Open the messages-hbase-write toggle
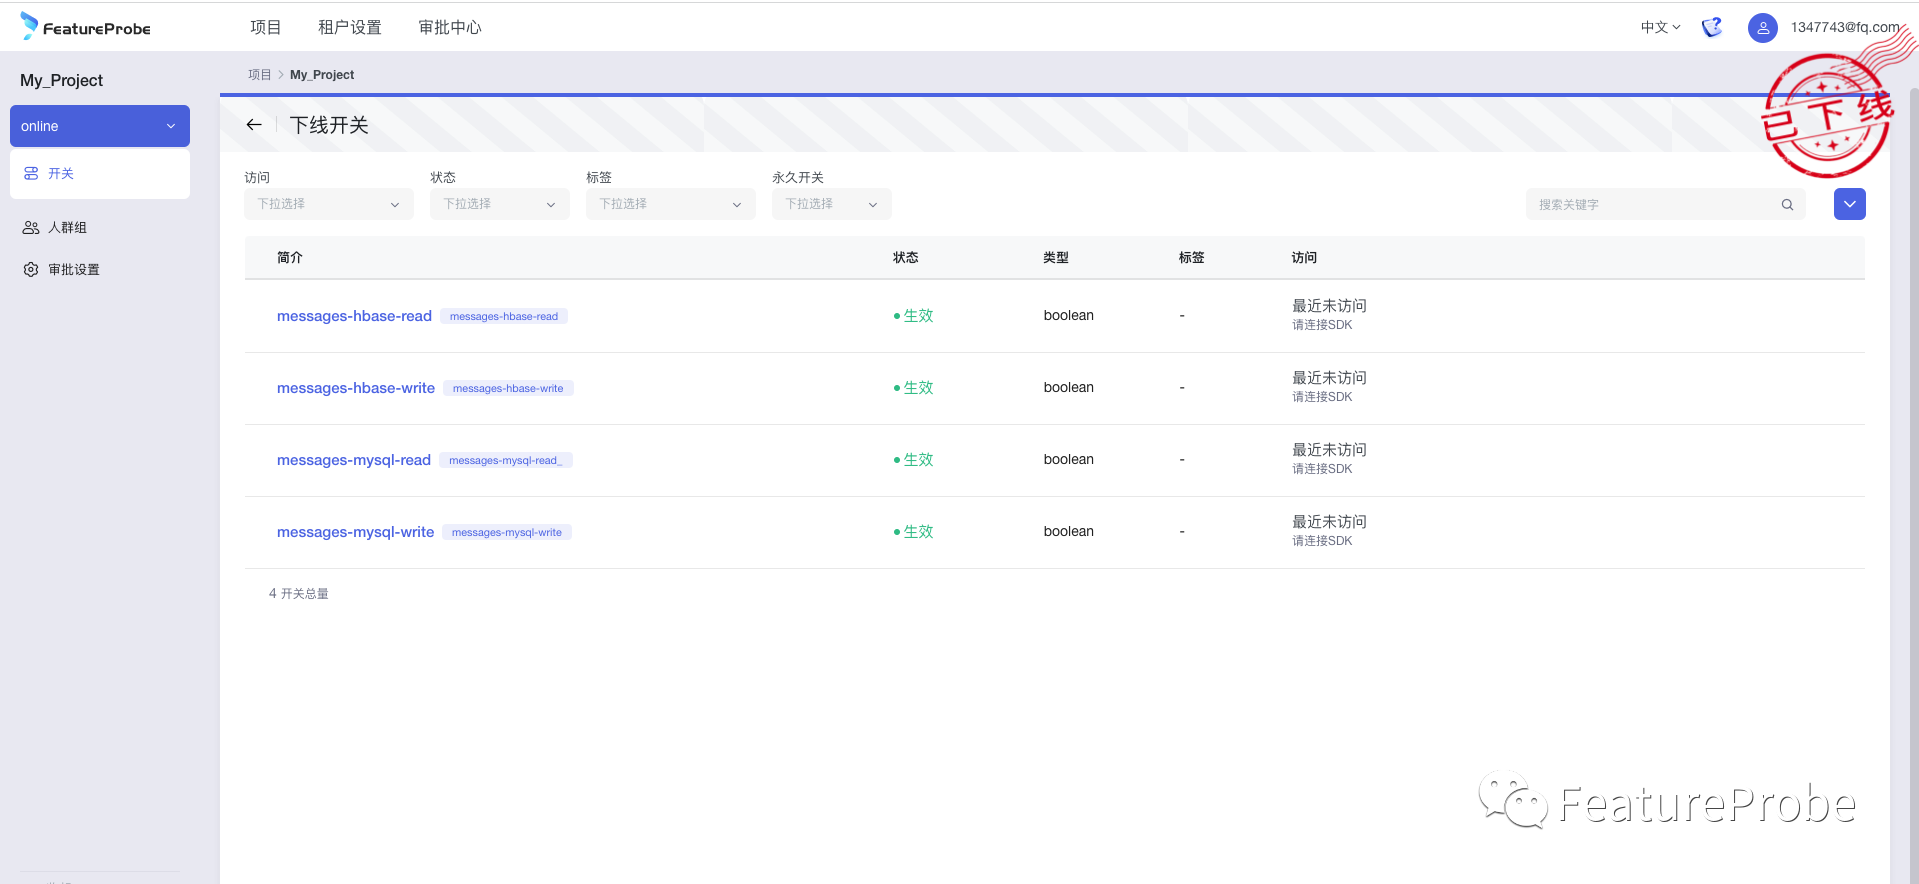 point(356,388)
